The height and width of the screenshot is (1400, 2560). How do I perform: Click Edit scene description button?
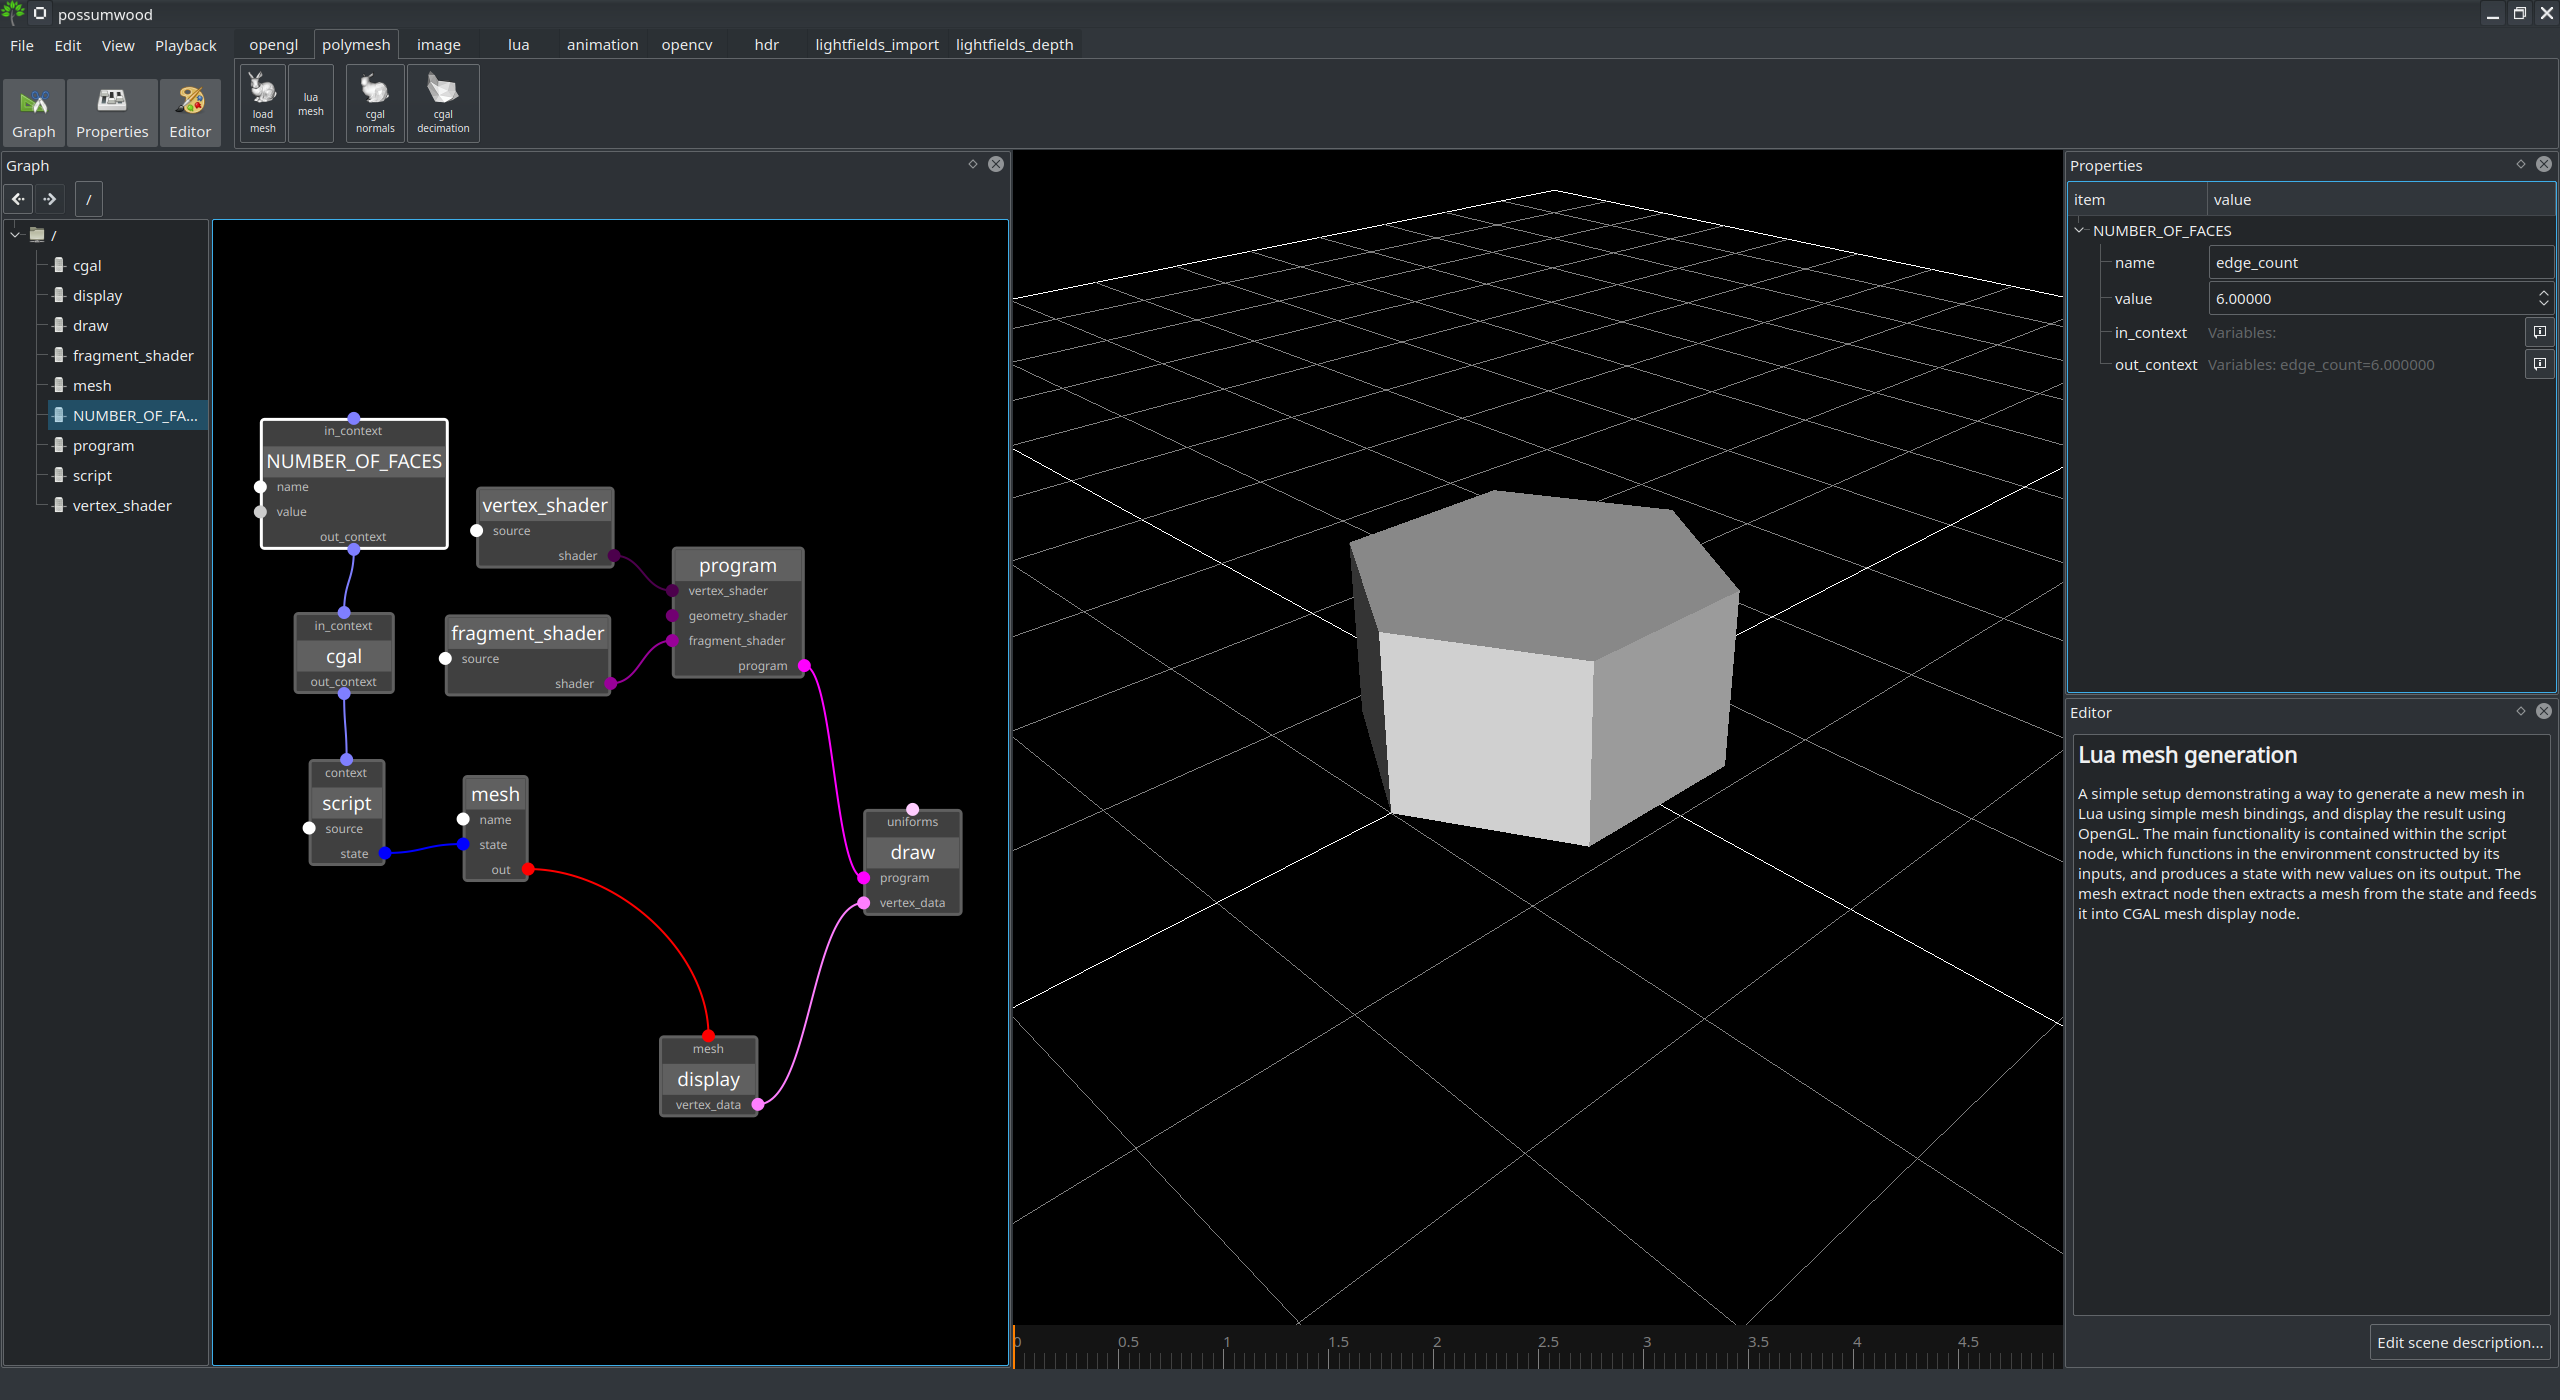tap(2459, 1342)
